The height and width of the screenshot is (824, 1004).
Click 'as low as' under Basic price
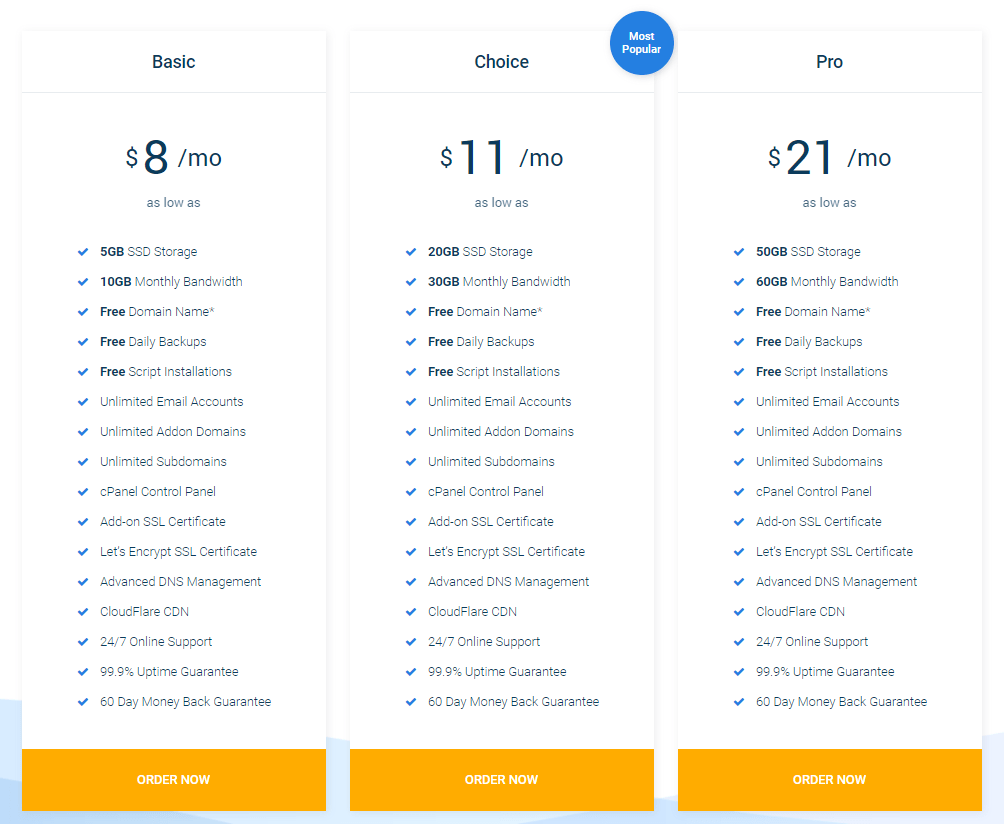174,203
